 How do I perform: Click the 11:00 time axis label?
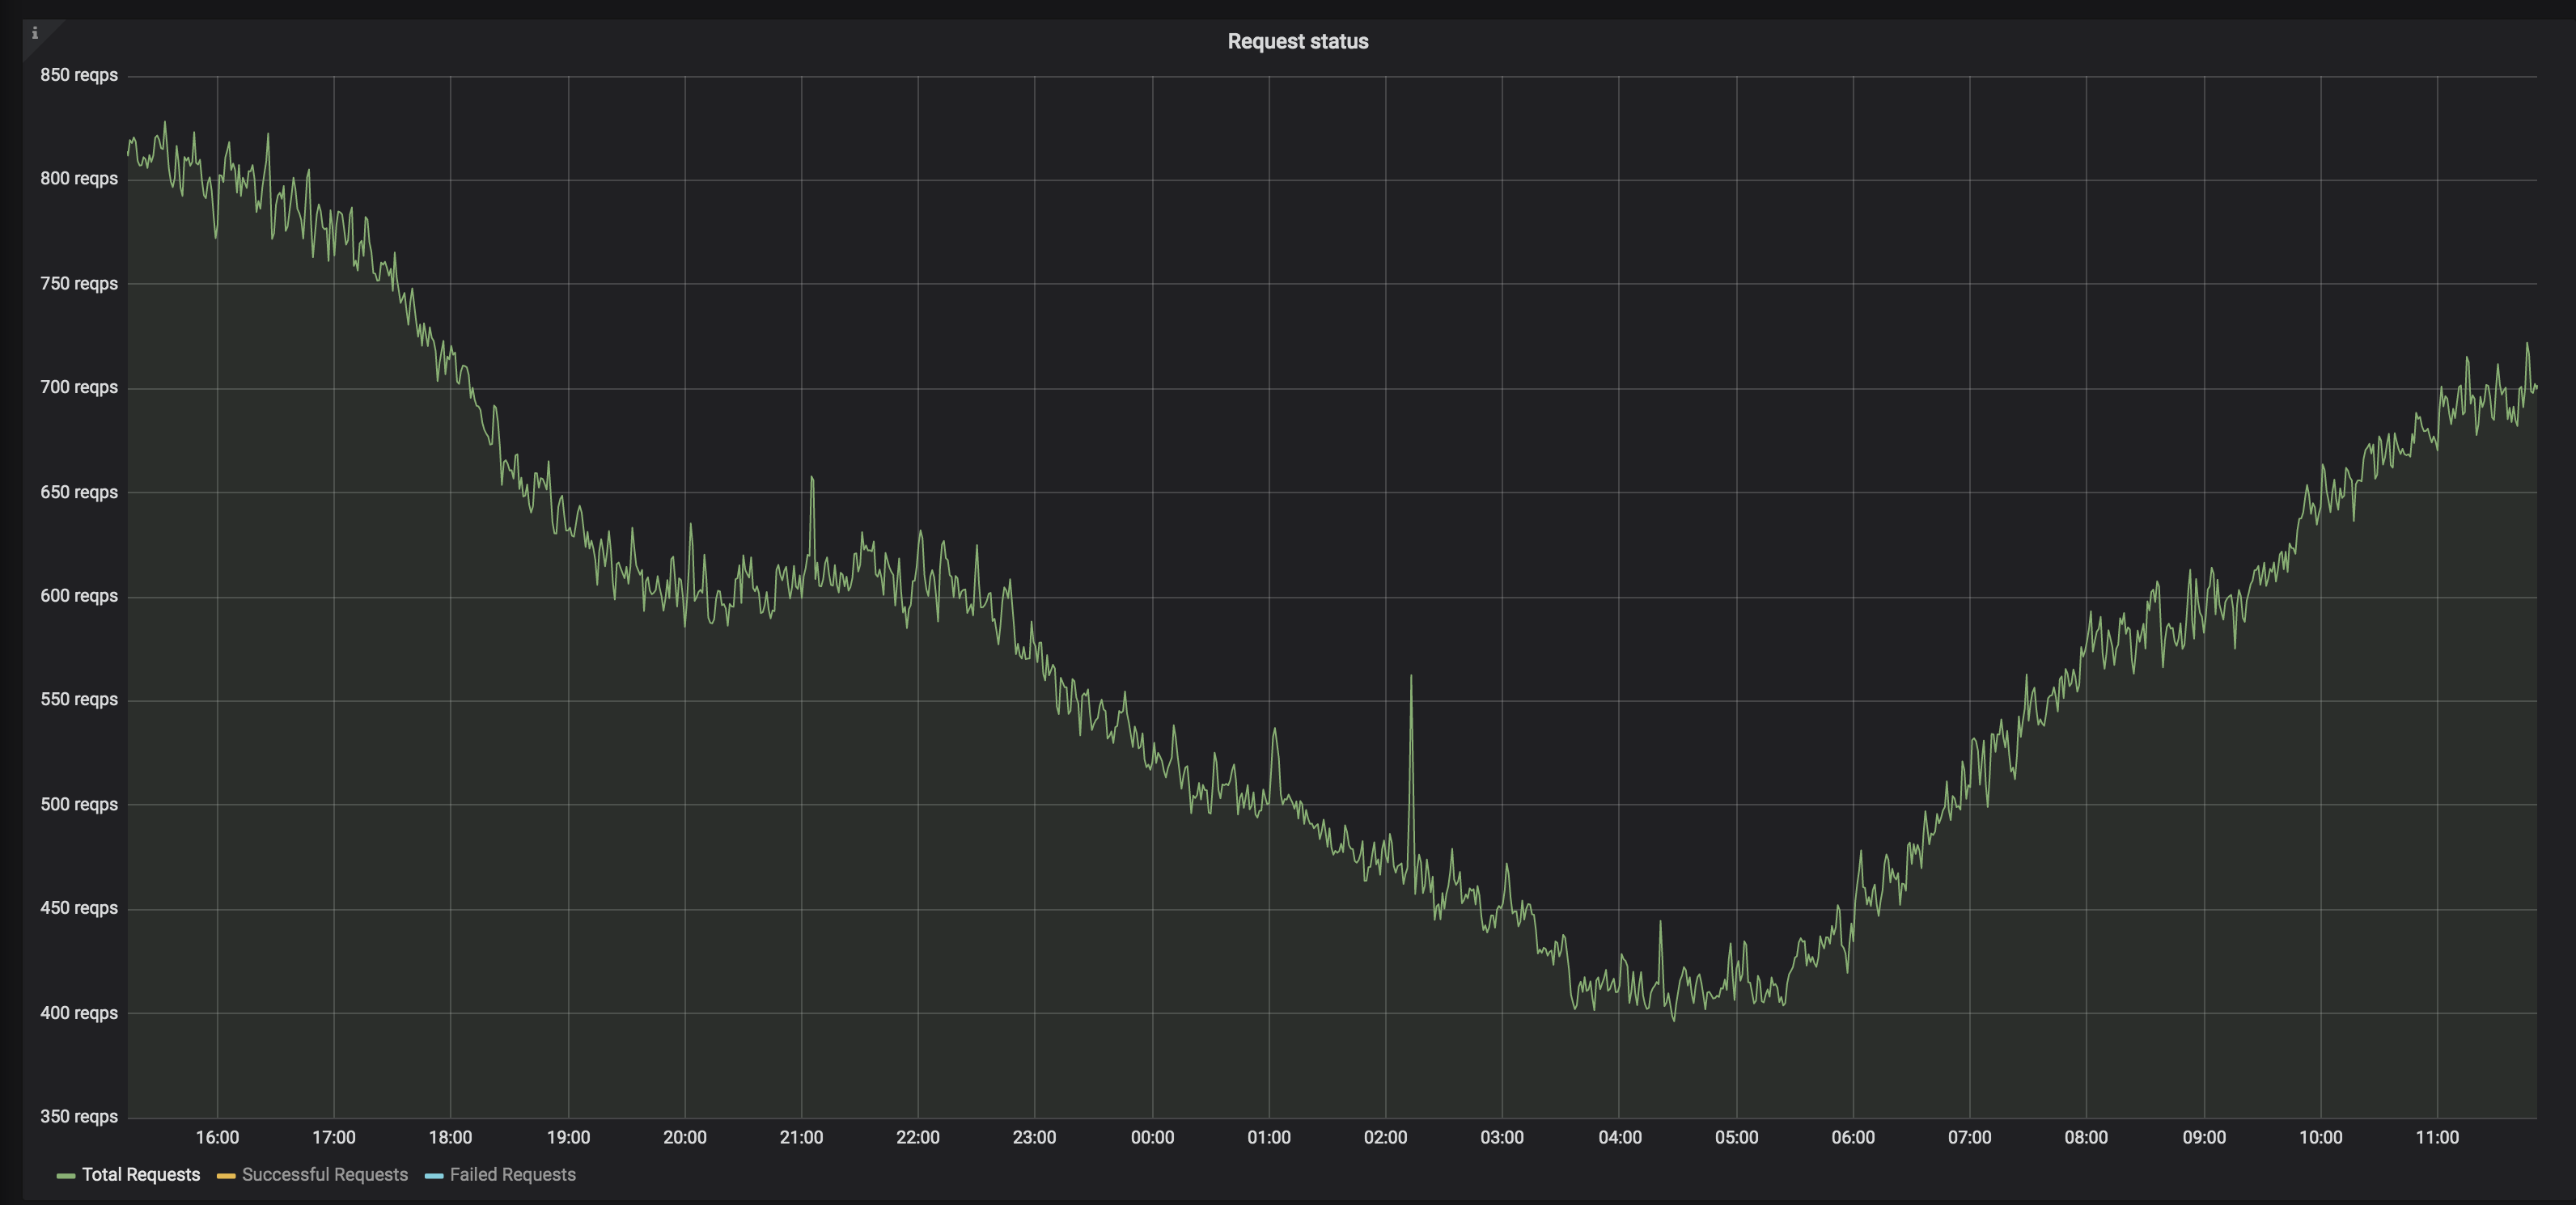pos(2437,1137)
